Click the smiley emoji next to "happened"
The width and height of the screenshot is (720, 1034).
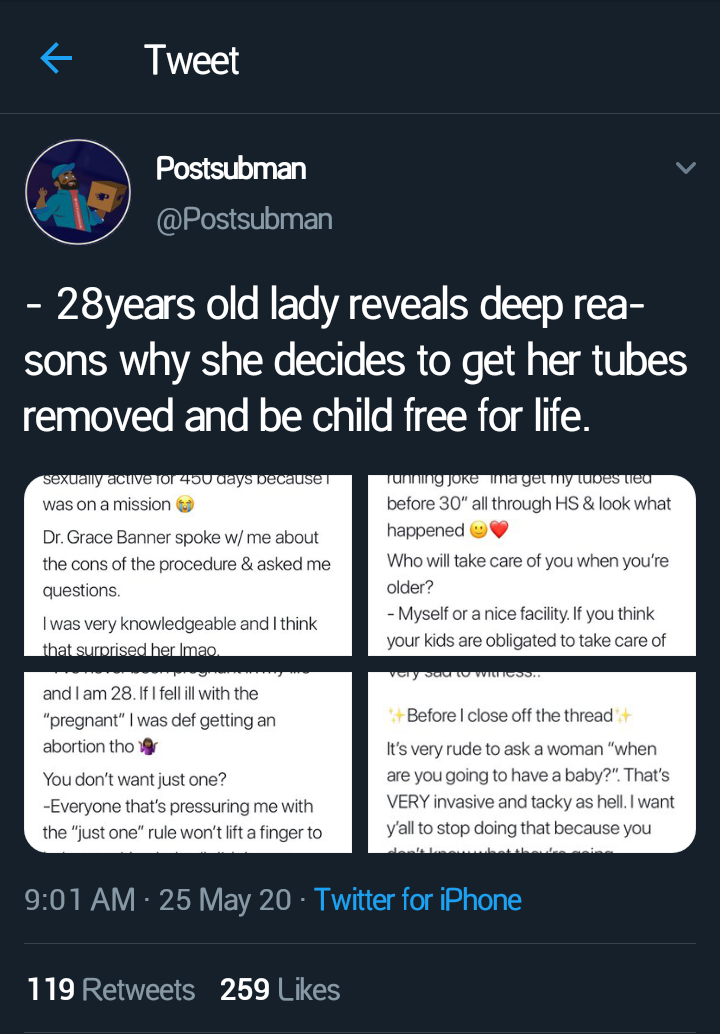point(479,530)
